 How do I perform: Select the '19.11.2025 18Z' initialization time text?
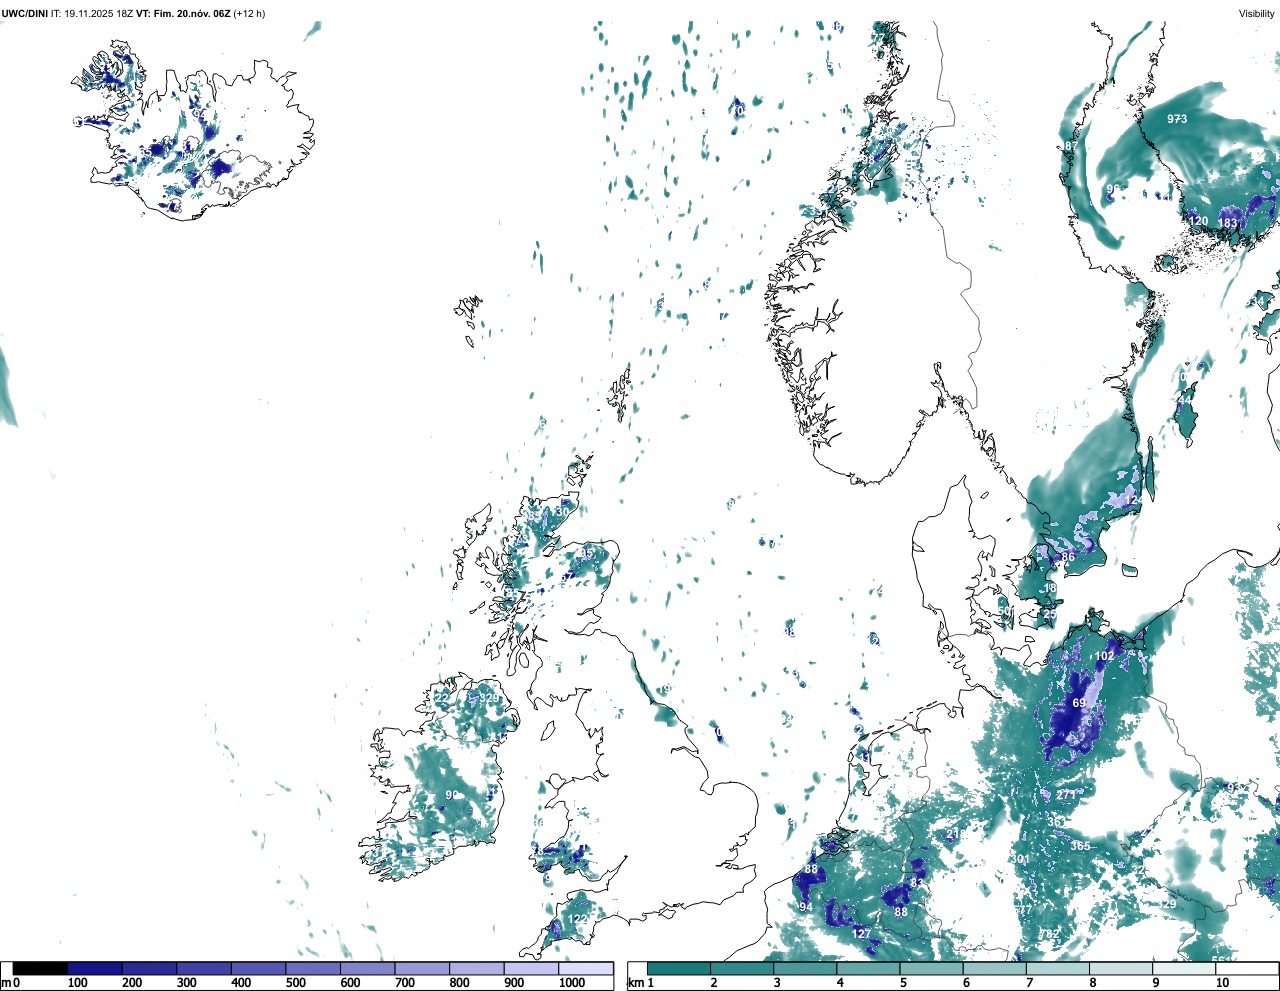pyautogui.click(x=99, y=14)
